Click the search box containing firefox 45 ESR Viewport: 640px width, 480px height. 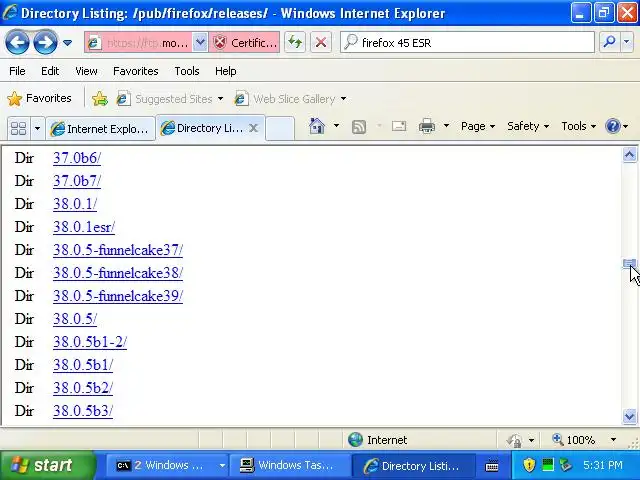click(467, 42)
